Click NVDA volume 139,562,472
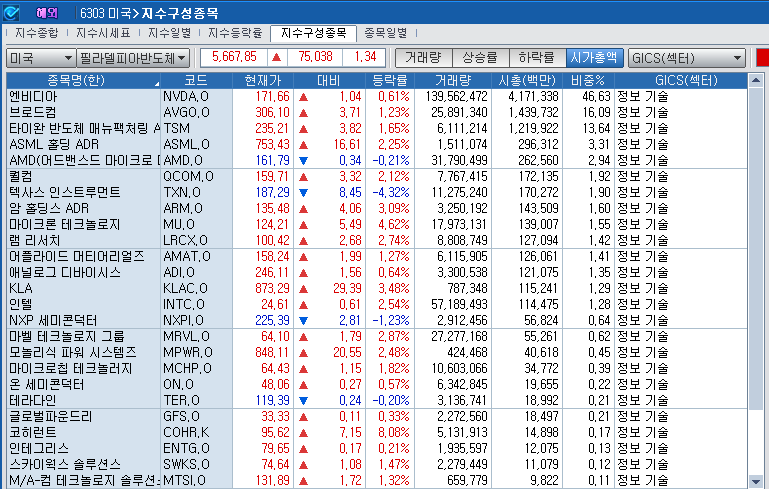Screen dimensions: 769x489 coord(457,97)
